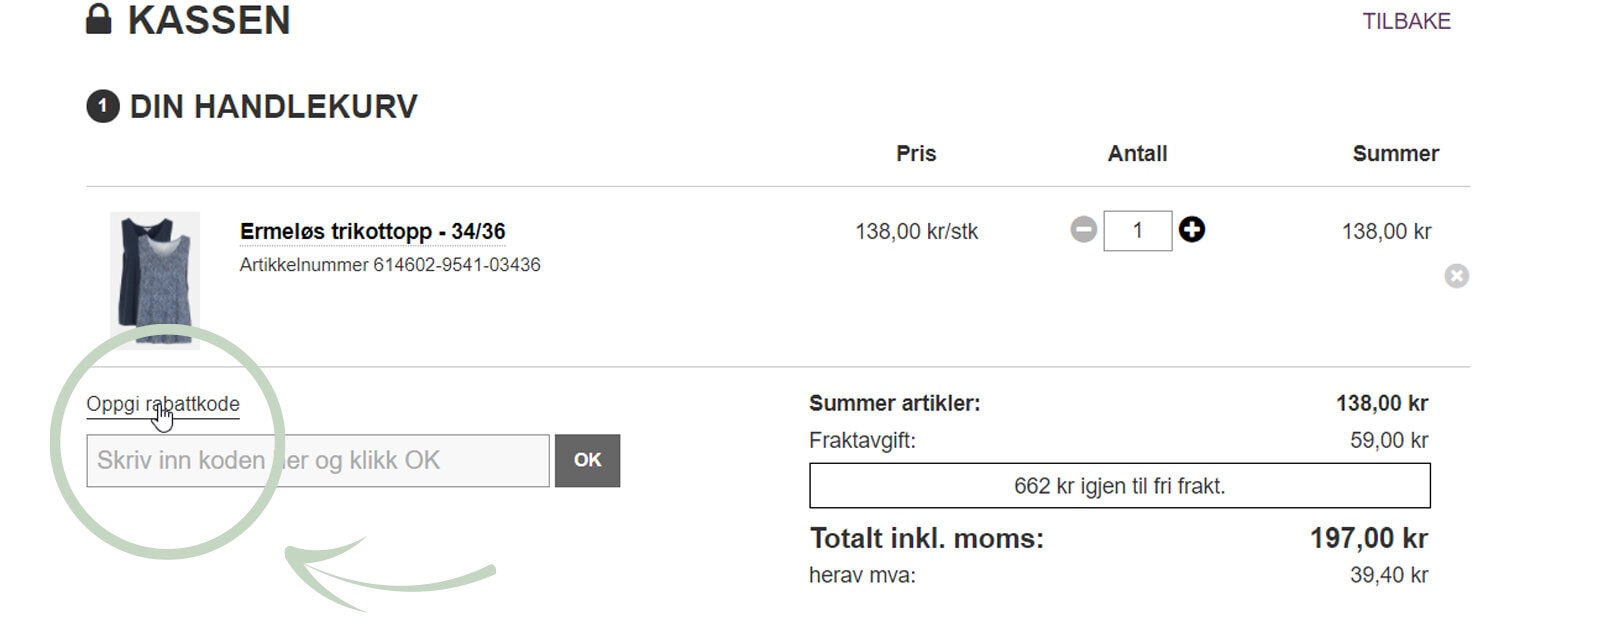The height and width of the screenshot is (635, 1614).
Task: Click the Artikkelnummer text under product
Action: [390, 265]
